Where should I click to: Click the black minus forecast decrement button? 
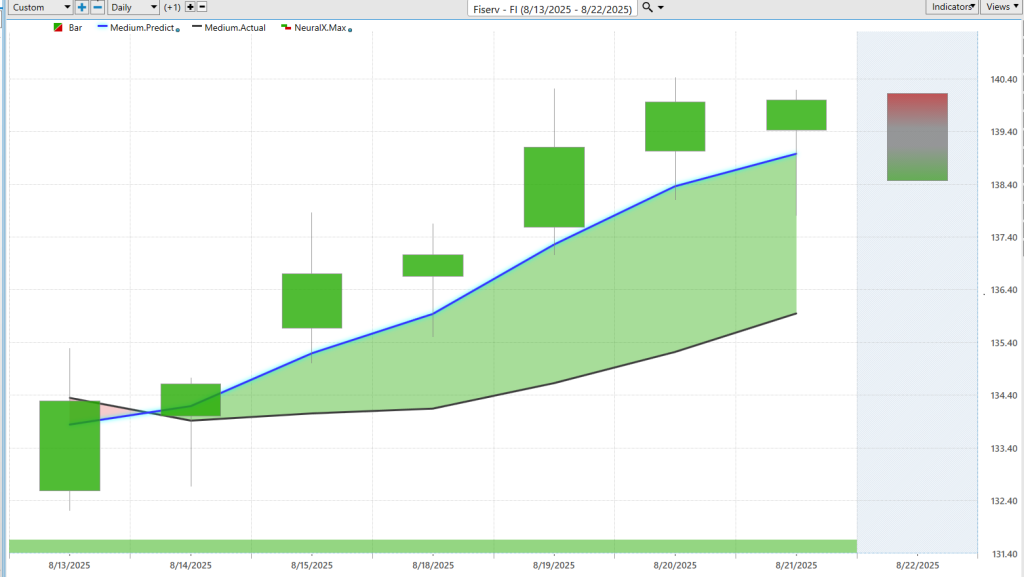click(x=202, y=7)
